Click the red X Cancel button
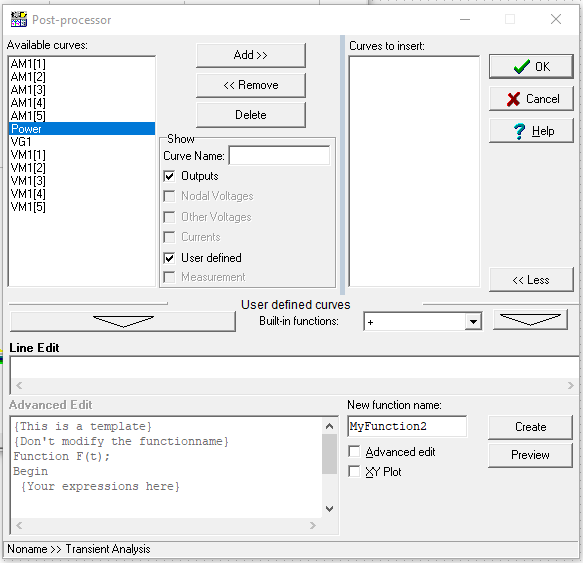 point(531,99)
